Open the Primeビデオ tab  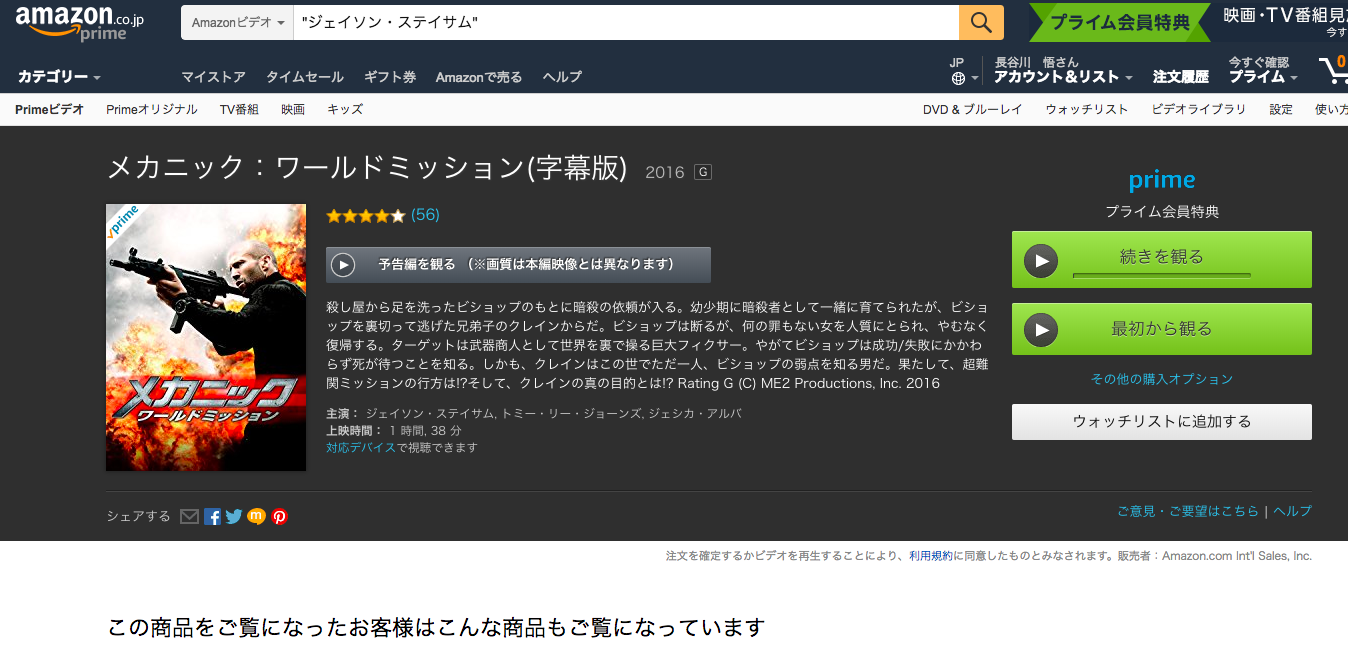tap(50, 109)
